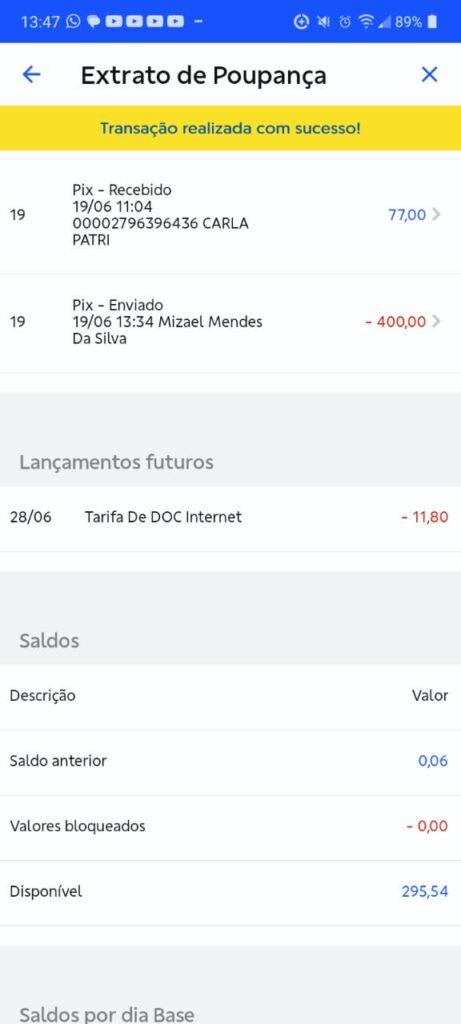Select the Tarifa De DOC Internet entry

[x=230, y=517]
